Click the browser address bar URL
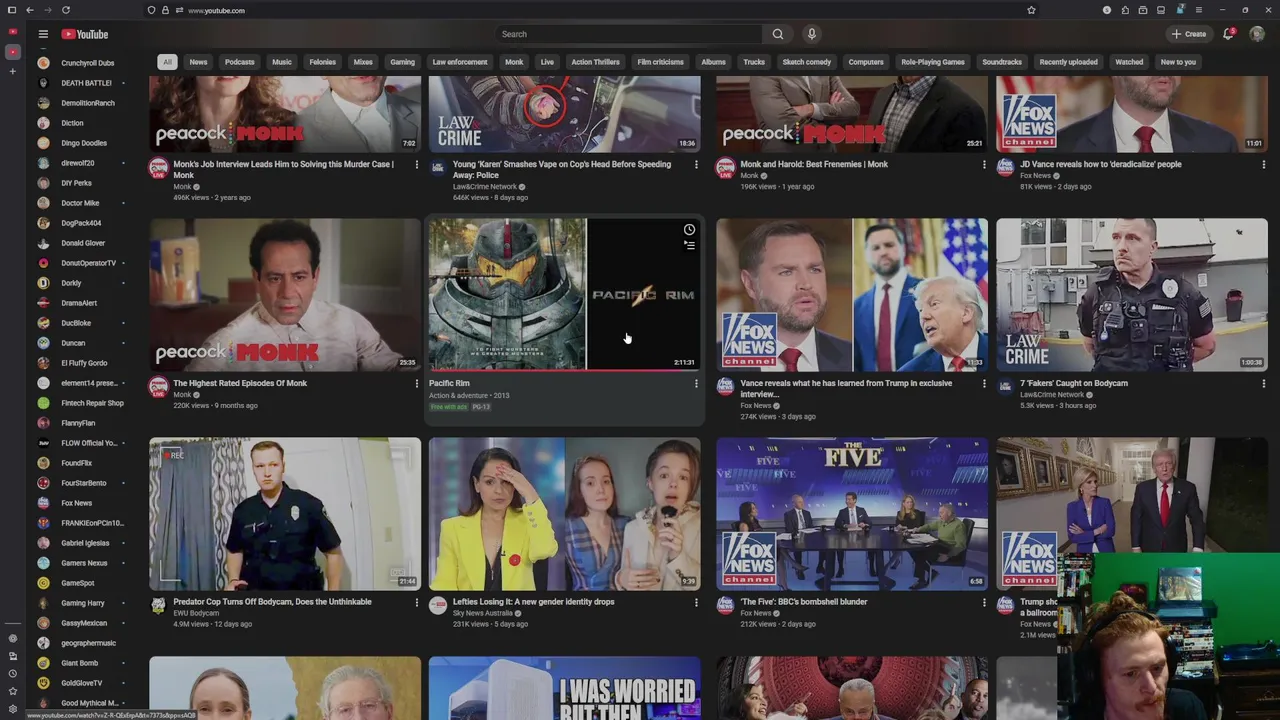 pyautogui.click(x=216, y=10)
